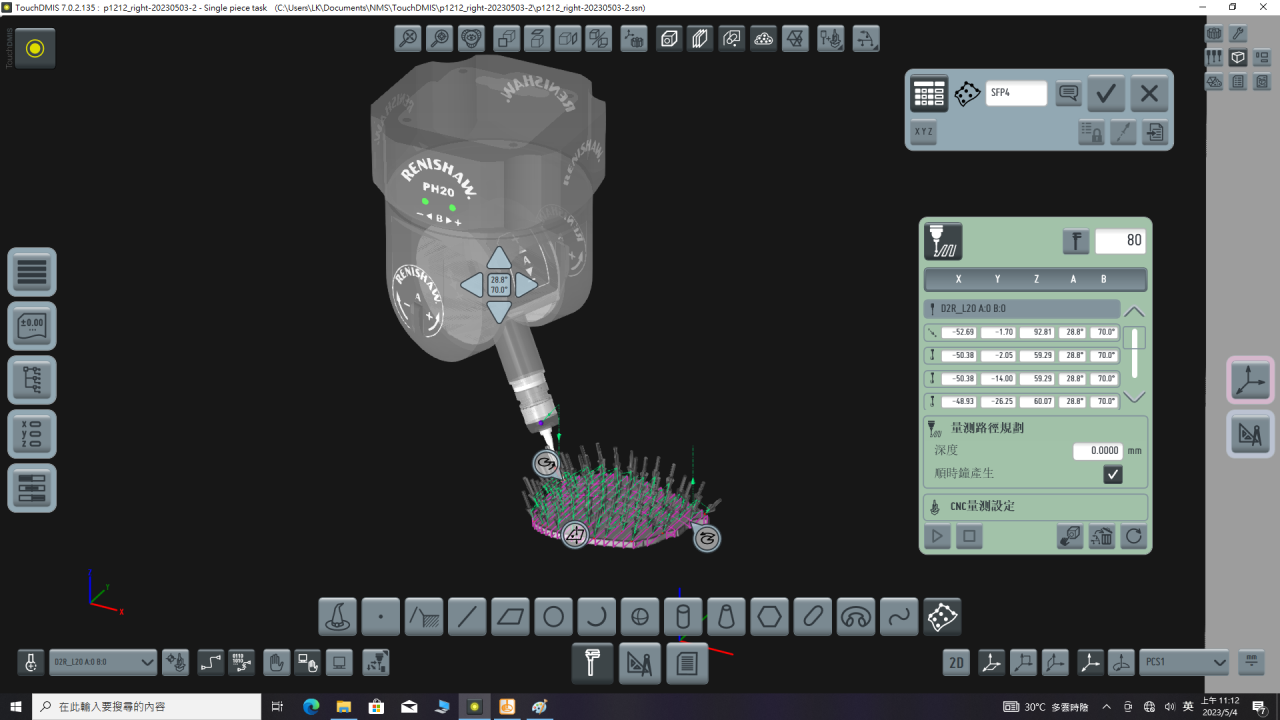Screen dimensions: 1280x720
Task: Toggle the triangulated mesh display icon
Action: [796, 39]
